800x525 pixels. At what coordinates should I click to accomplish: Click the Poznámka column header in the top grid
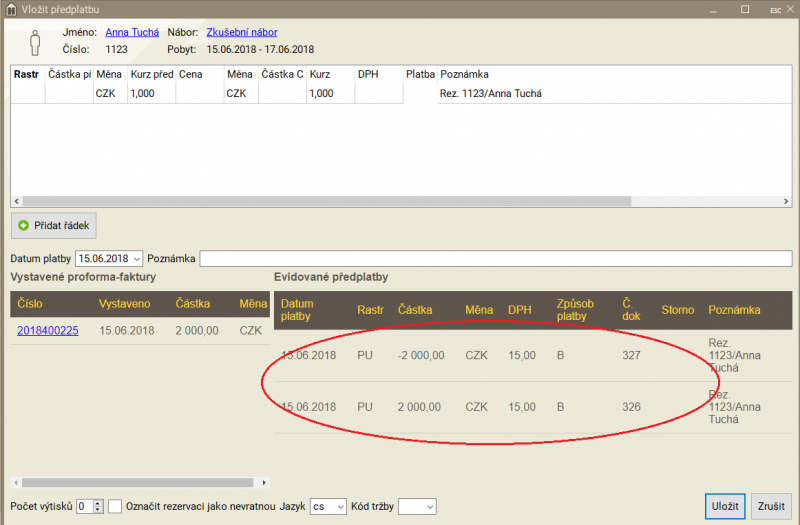point(464,74)
